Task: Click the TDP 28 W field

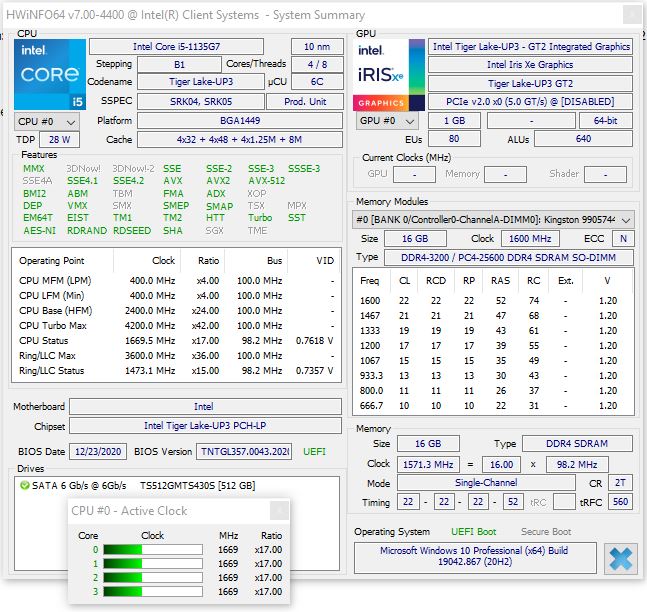Action: (59, 139)
